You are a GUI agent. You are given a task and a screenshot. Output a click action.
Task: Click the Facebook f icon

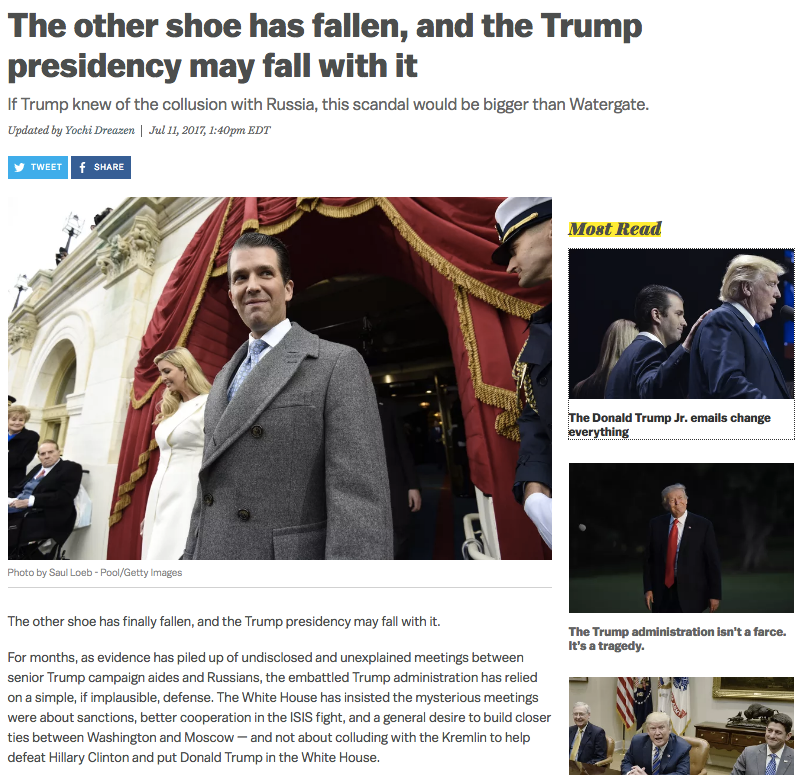82,167
